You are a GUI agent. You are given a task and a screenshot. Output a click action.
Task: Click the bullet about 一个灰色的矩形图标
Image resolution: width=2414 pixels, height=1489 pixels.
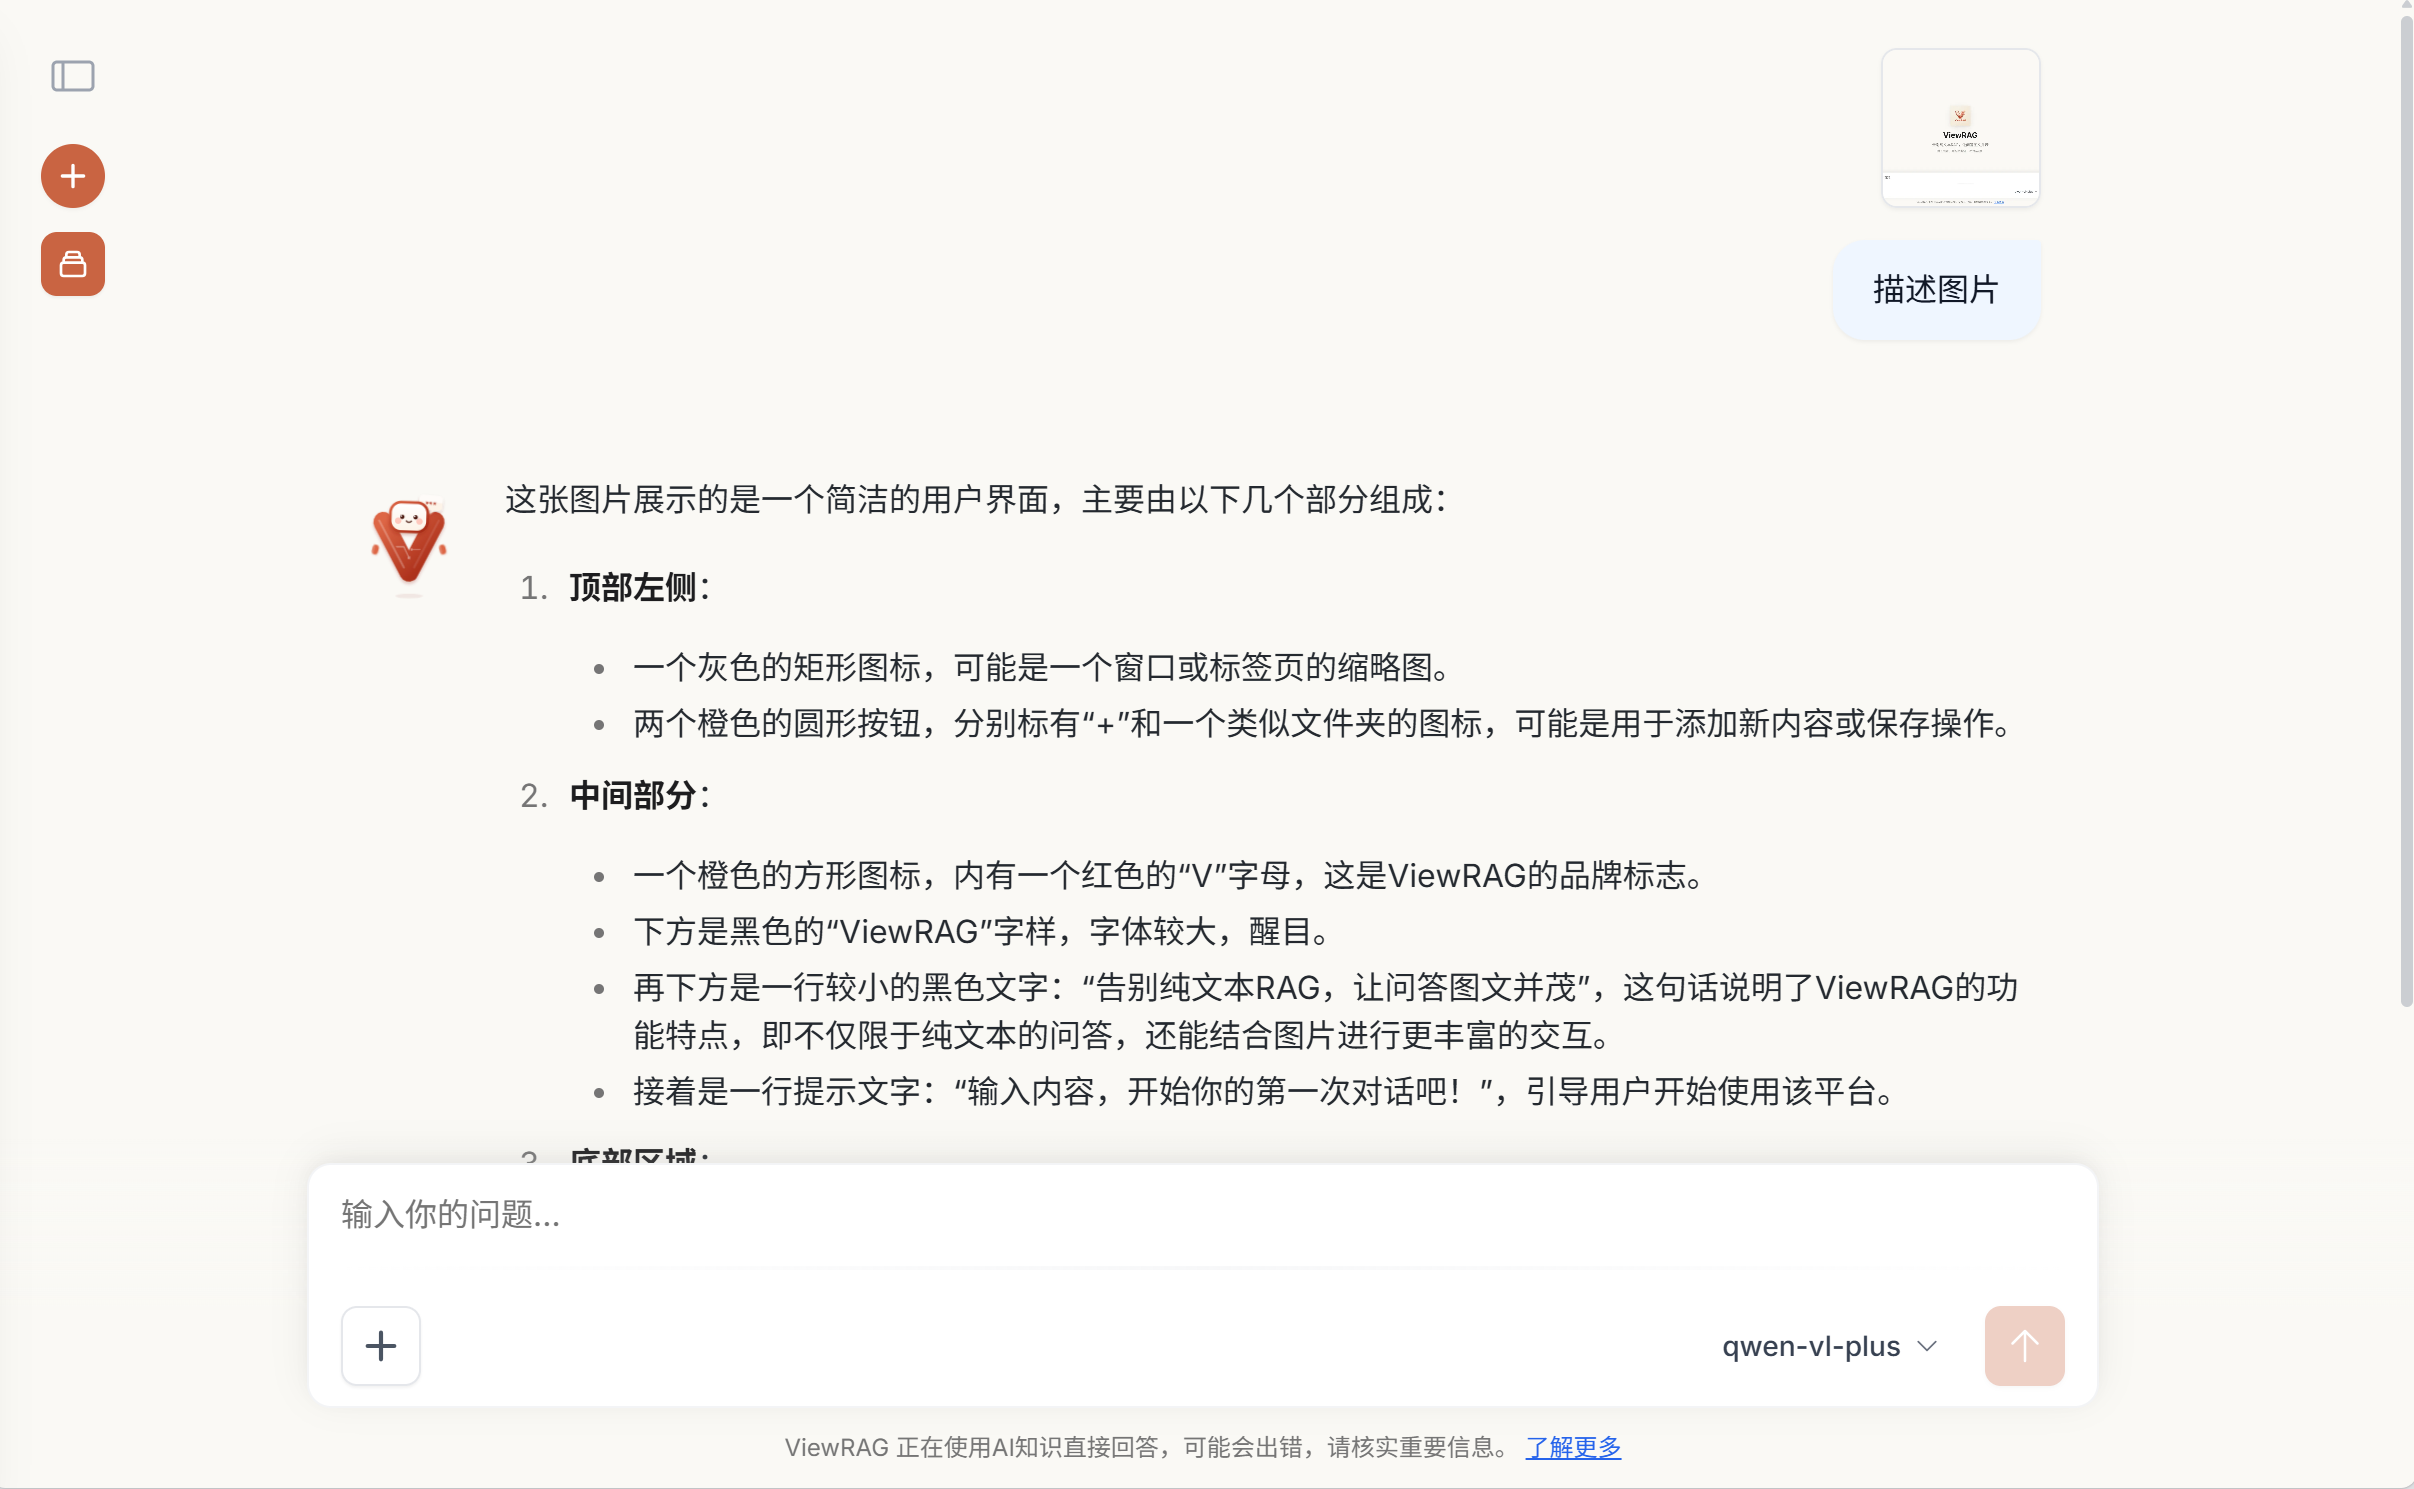pyautogui.click(x=1042, y=668)
